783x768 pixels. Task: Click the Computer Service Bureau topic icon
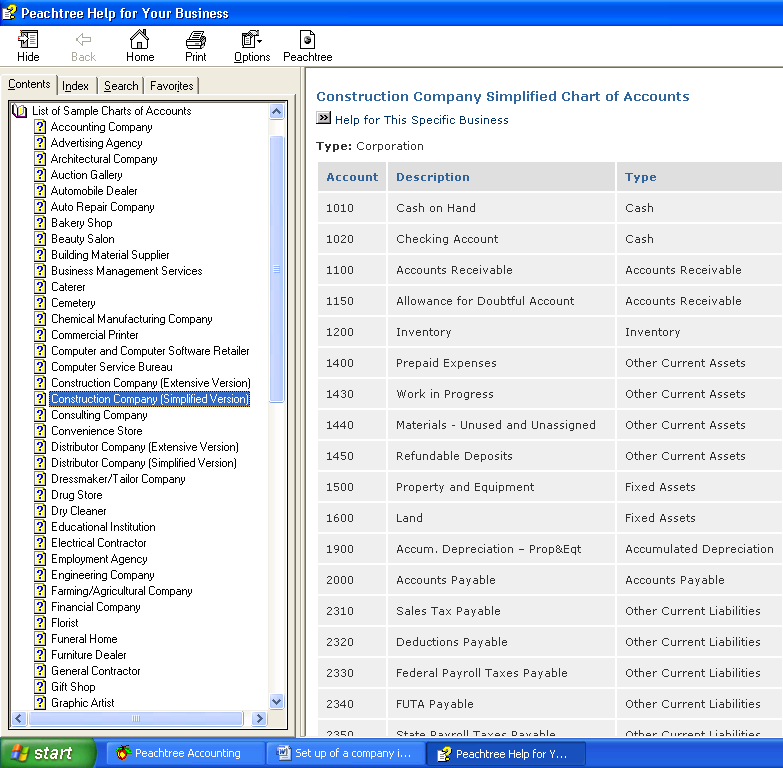(x=40, y=367)
